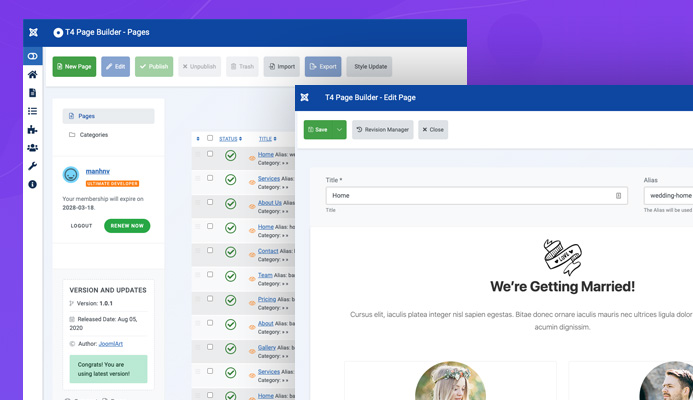693x400 pixels.
Task: Sort pages by Status column
Action: [230, 139]
